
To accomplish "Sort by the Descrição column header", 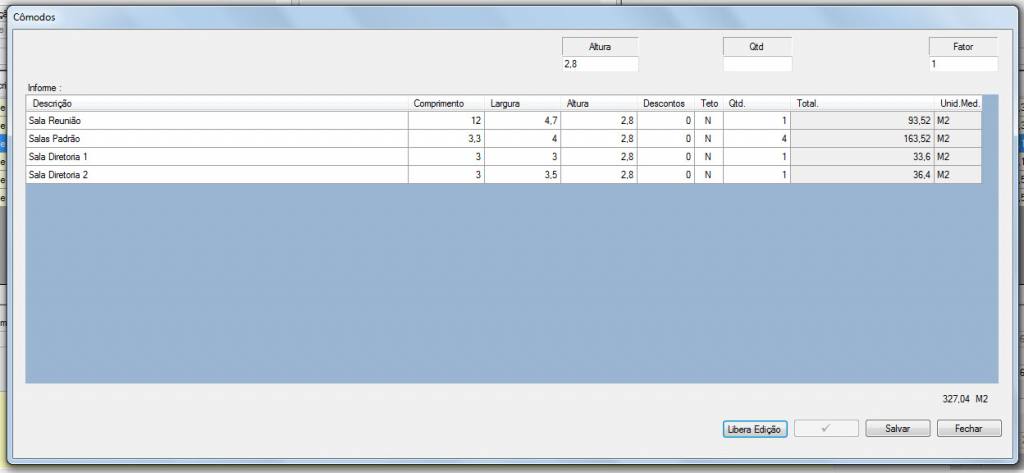I will [217, 103].
